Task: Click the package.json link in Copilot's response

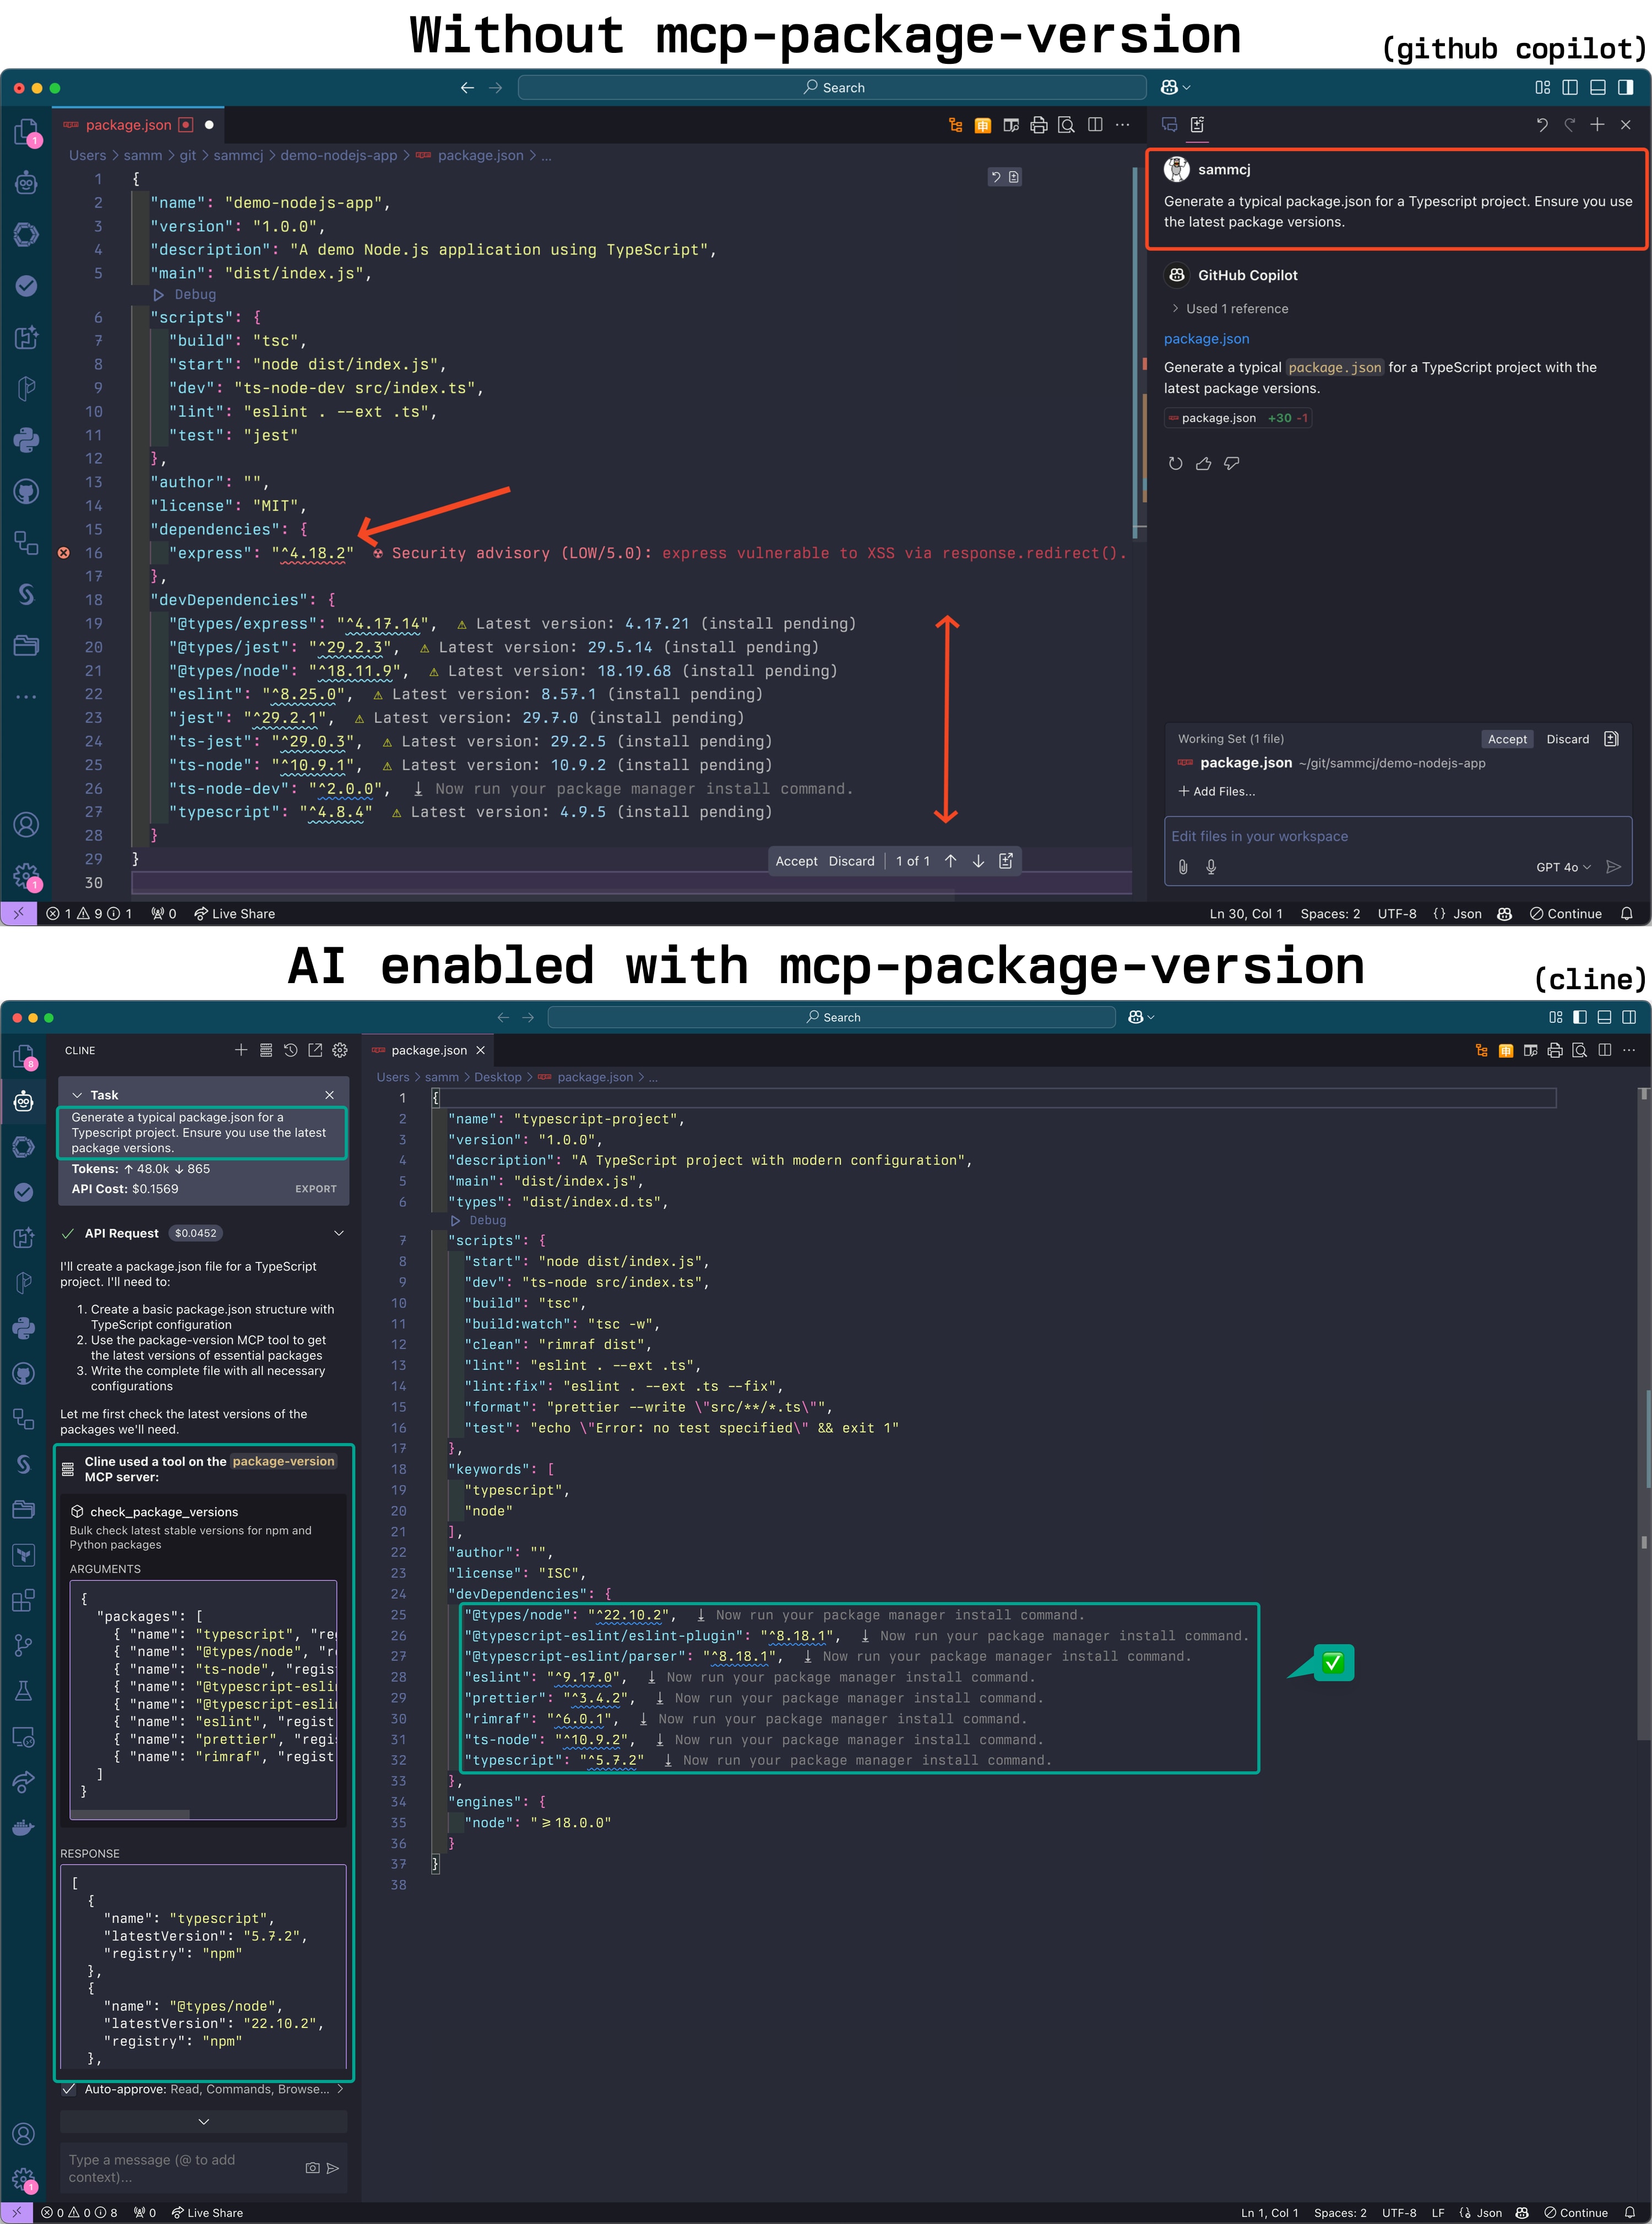Action: tap(1205, 338)
